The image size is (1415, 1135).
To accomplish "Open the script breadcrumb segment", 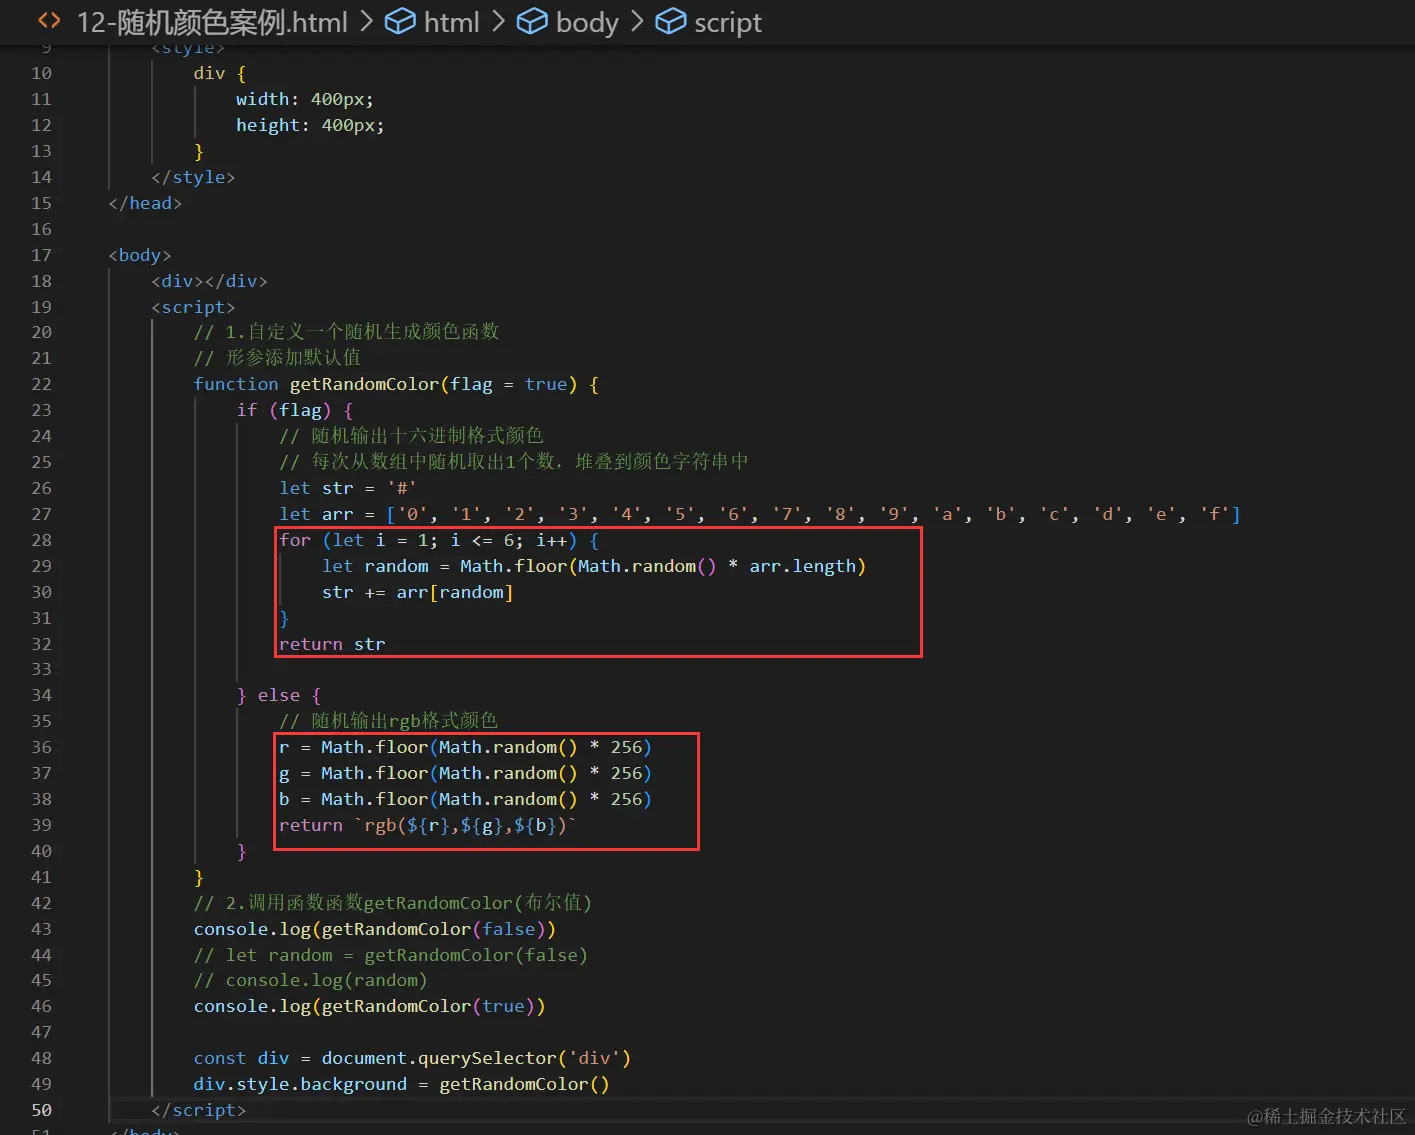I will click(728, 22).
